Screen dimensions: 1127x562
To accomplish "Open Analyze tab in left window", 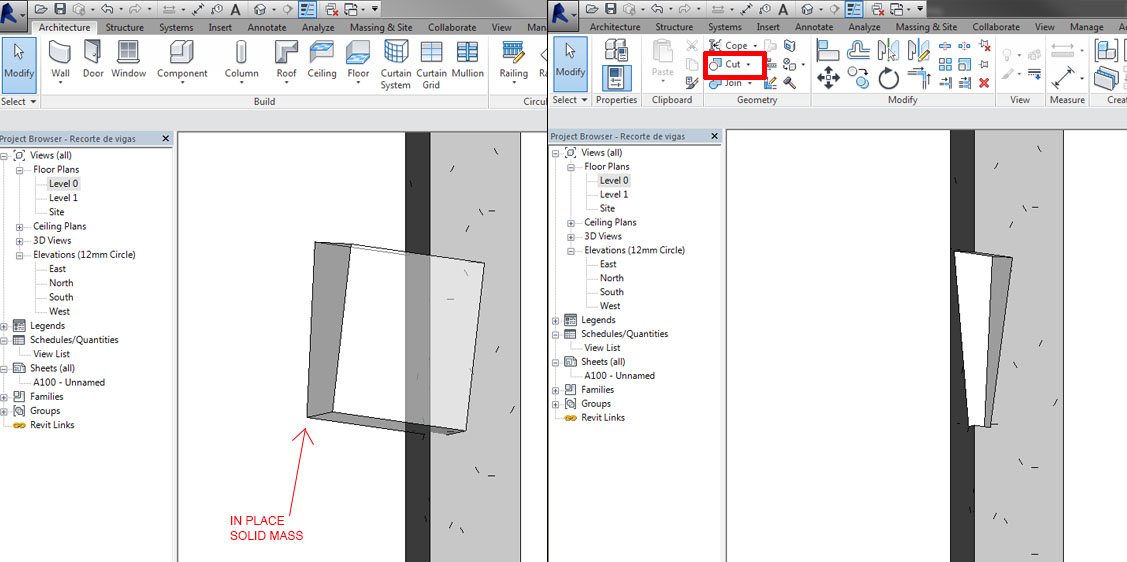I will [x=318, y=27].
